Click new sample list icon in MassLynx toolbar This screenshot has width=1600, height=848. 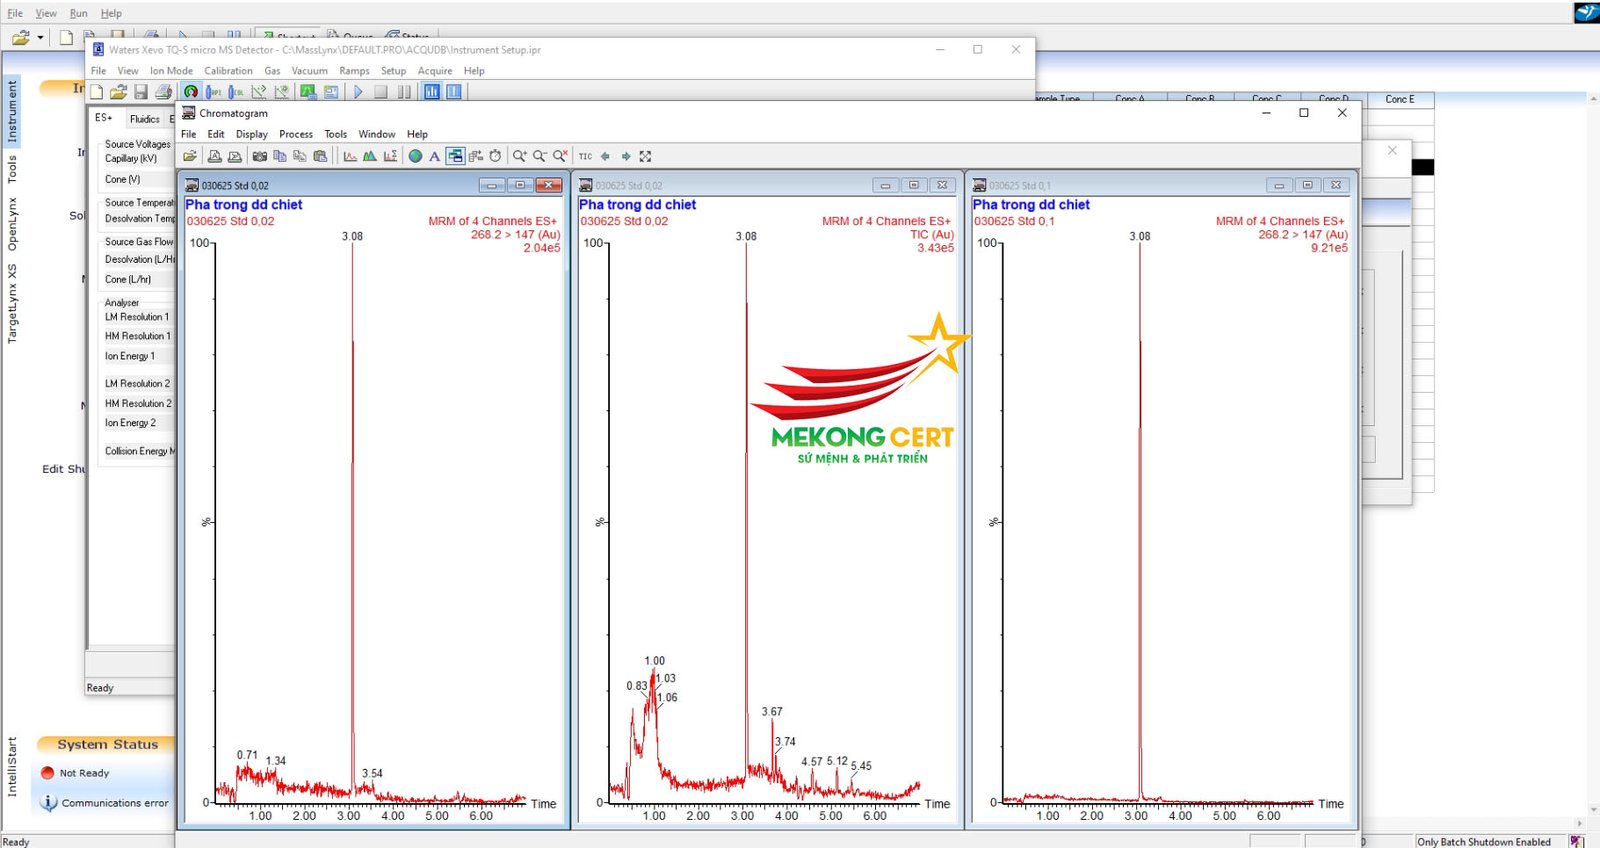(66, 38)
